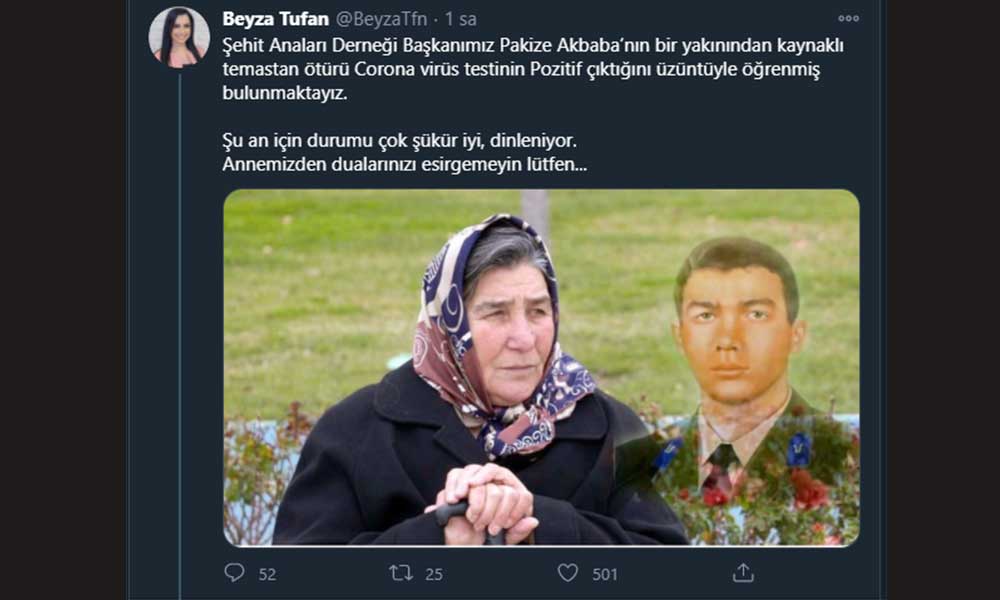Open the tweet timestamp 1 sa

(x=460, y=19)
